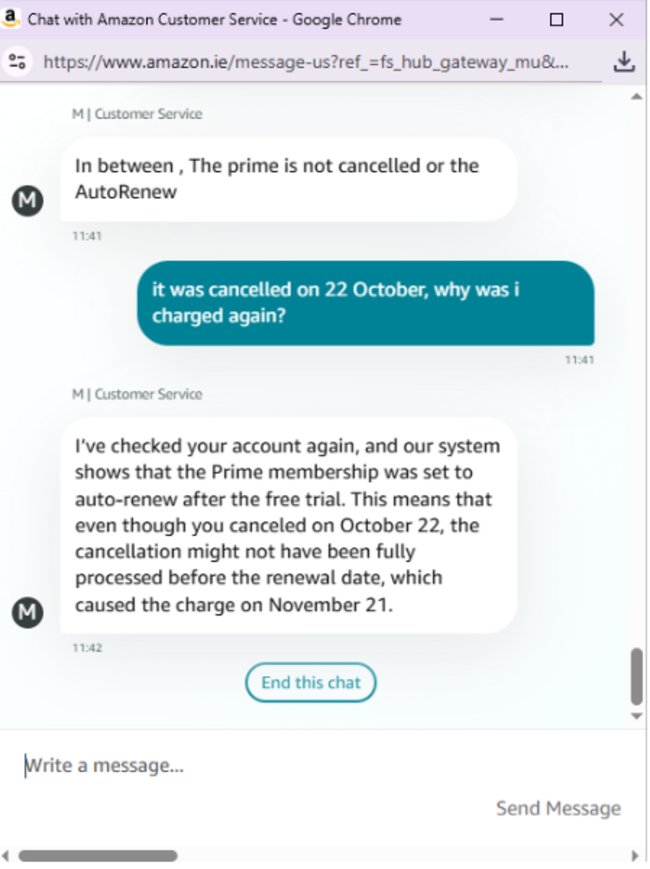Click the Amazon favicon in title bar

click(x=12, y=19)
